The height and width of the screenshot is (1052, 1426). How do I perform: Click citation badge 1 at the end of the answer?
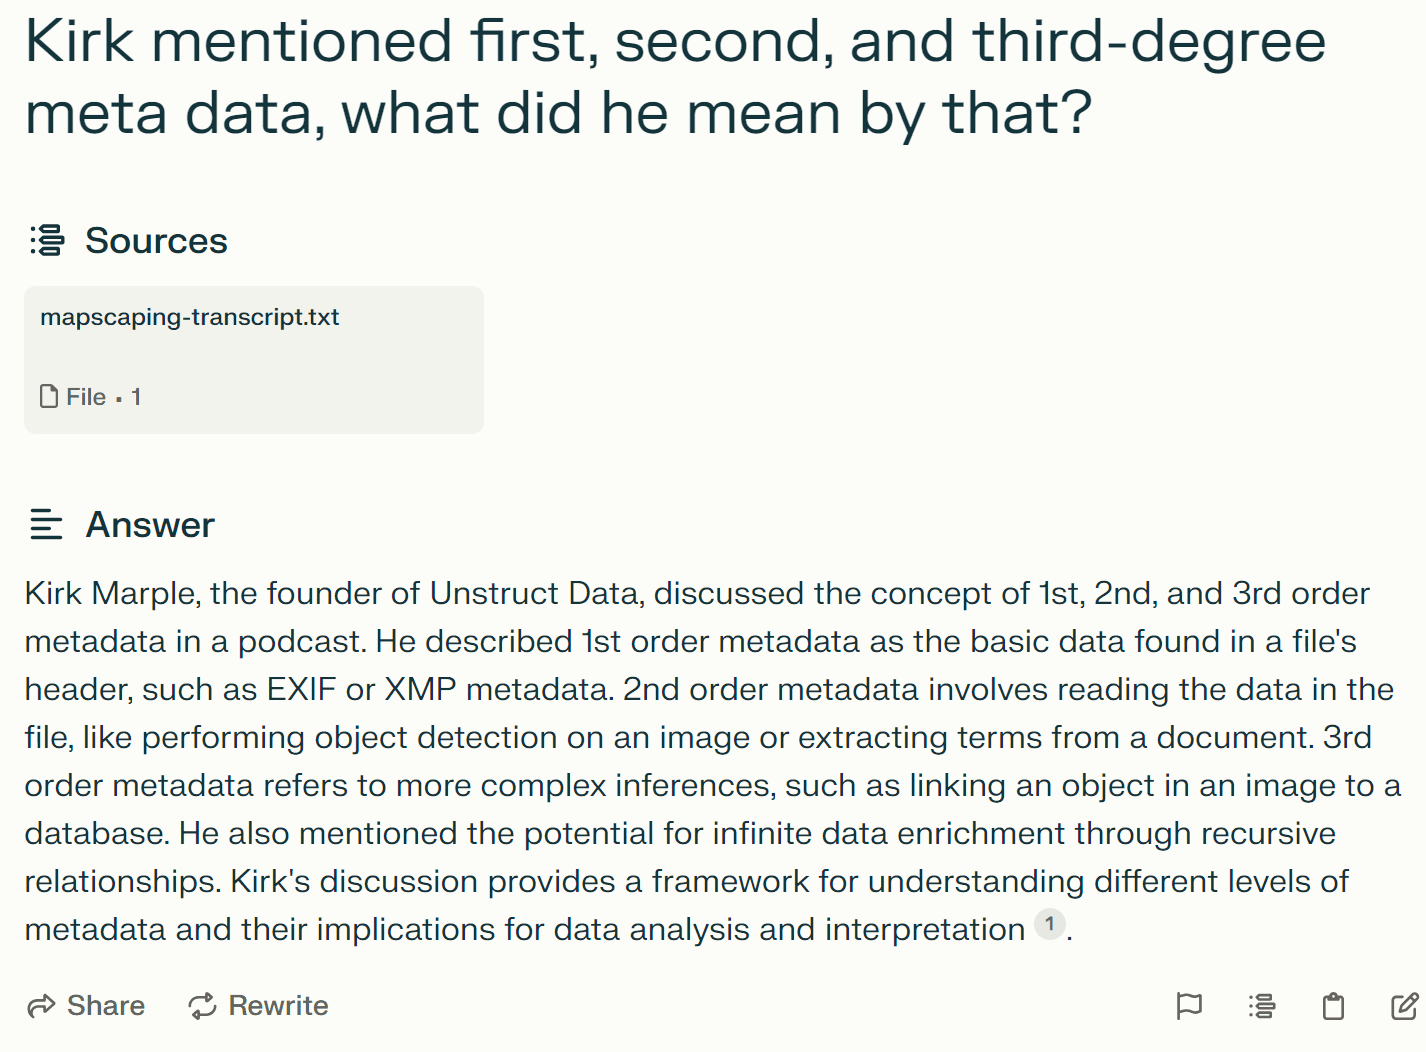[1049, 924]
